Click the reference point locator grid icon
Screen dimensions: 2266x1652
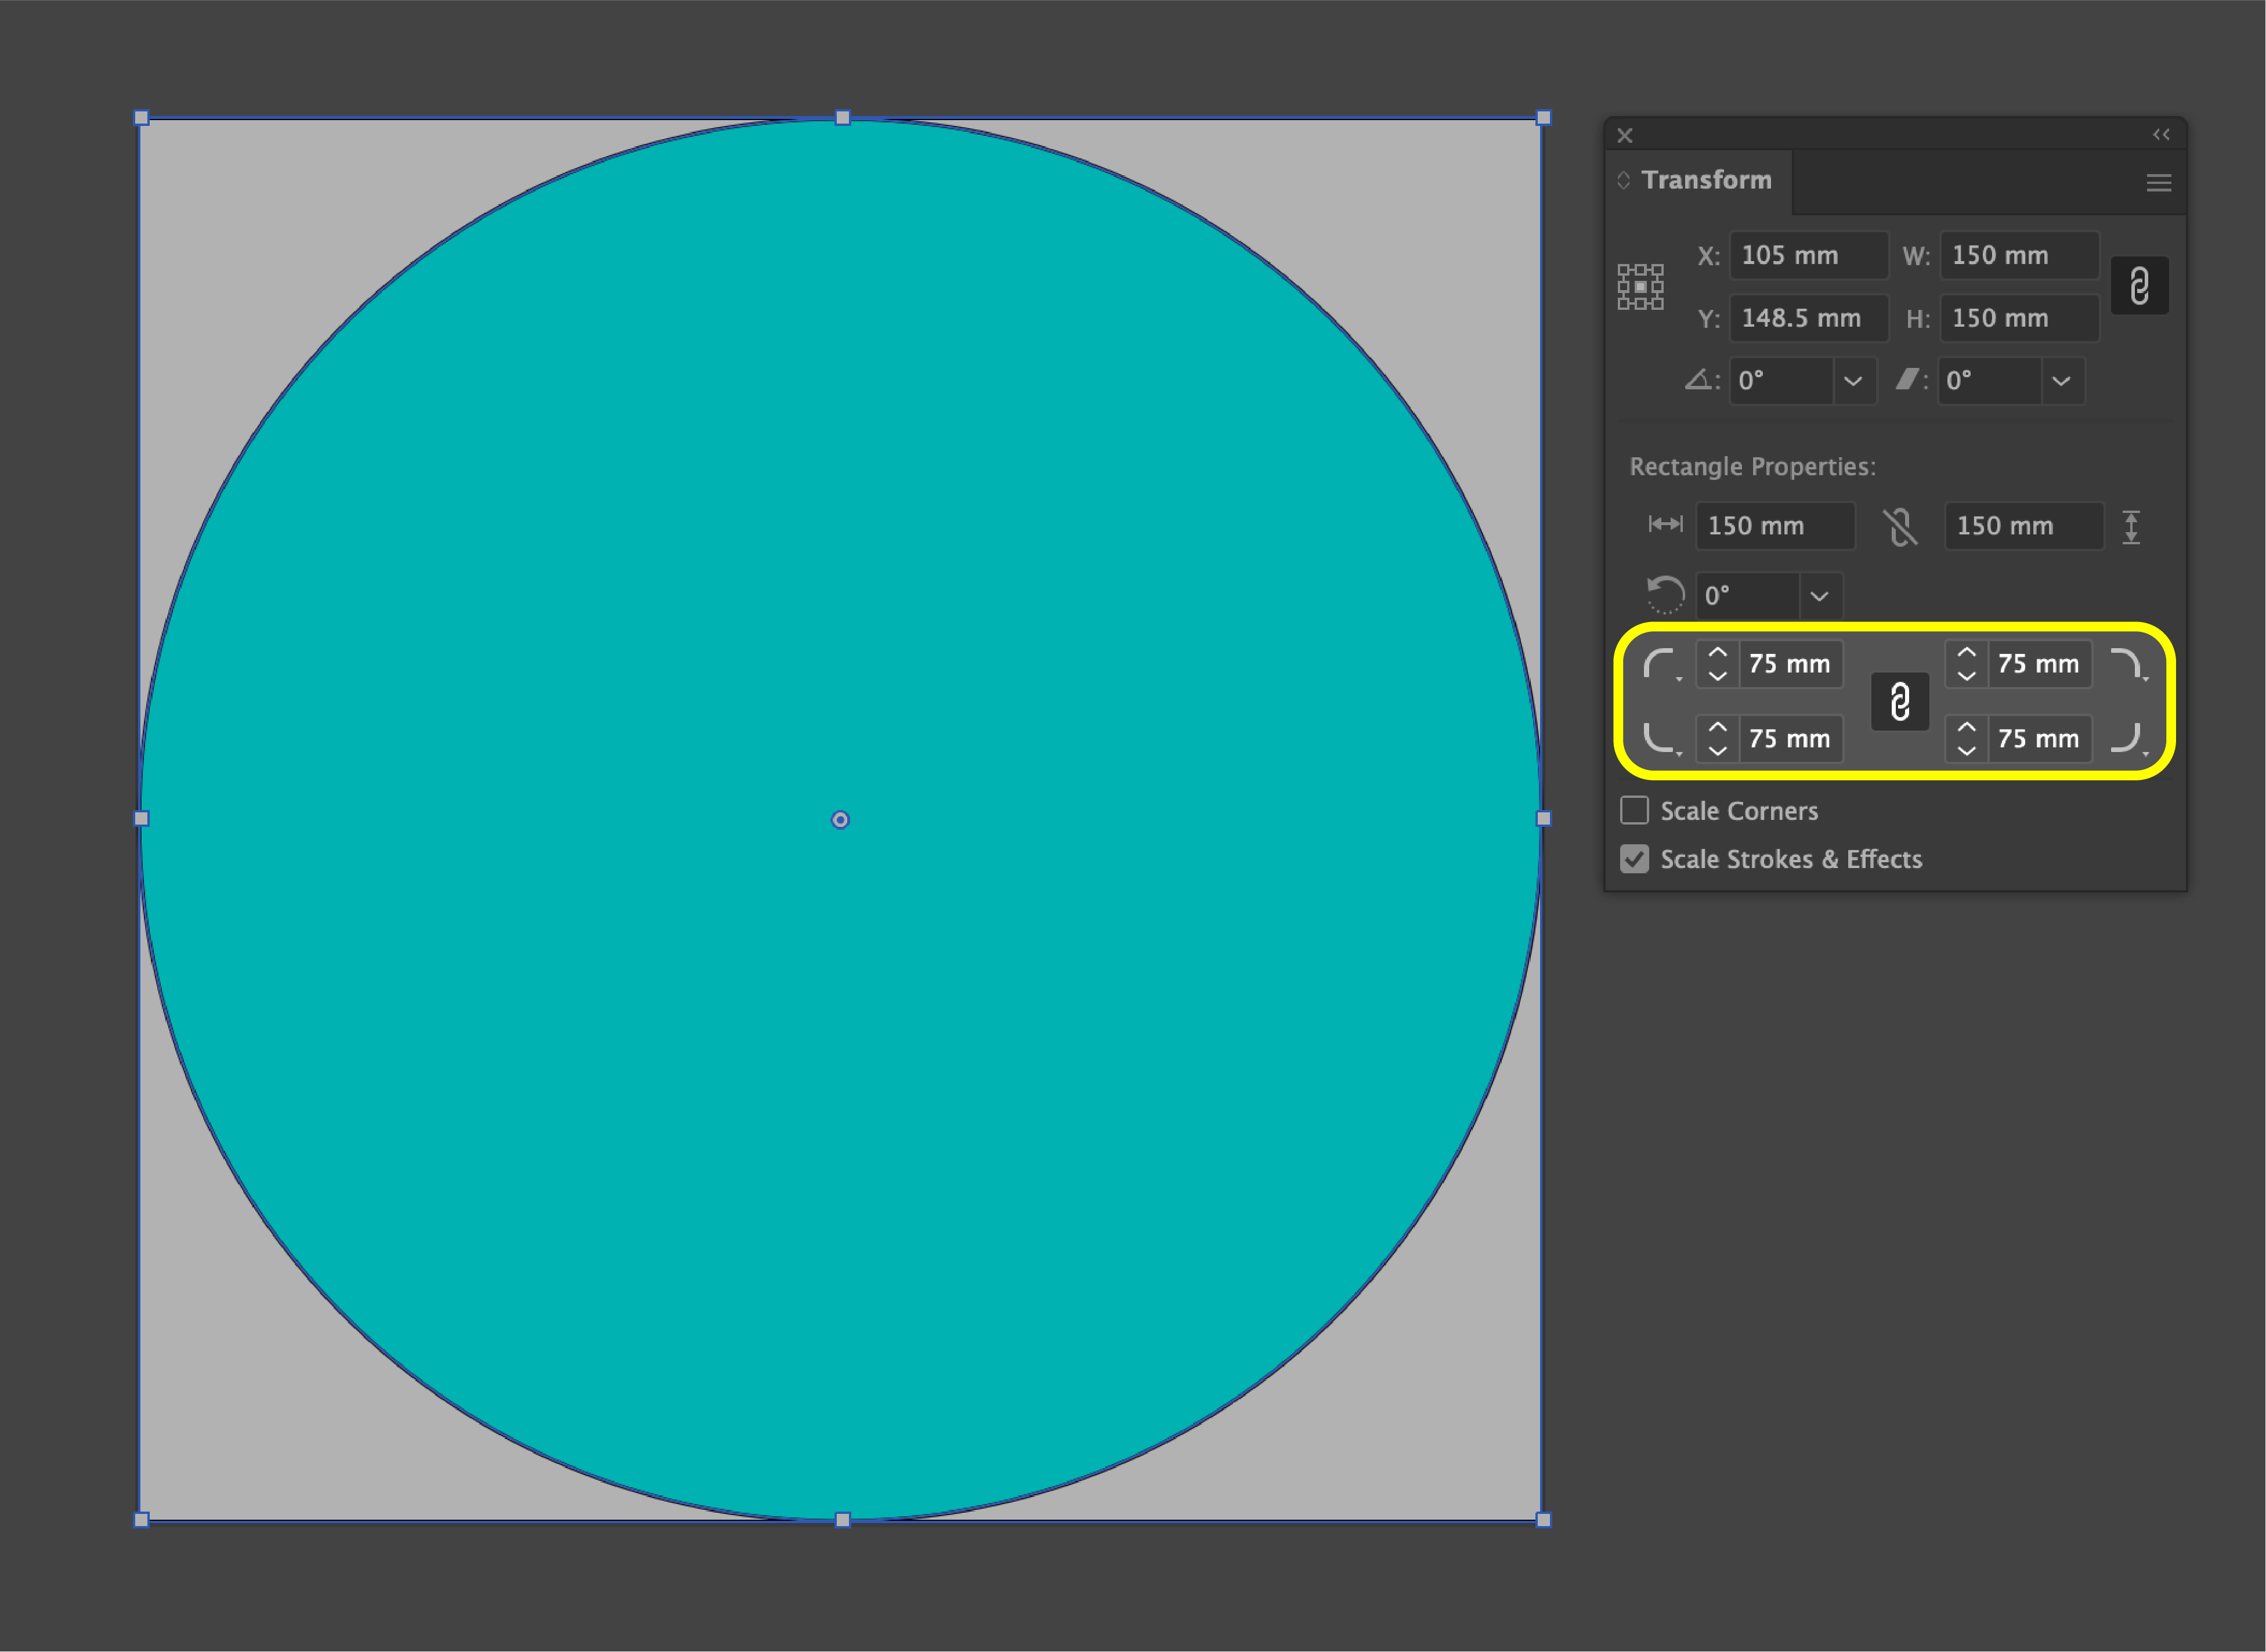point(1640,287)
